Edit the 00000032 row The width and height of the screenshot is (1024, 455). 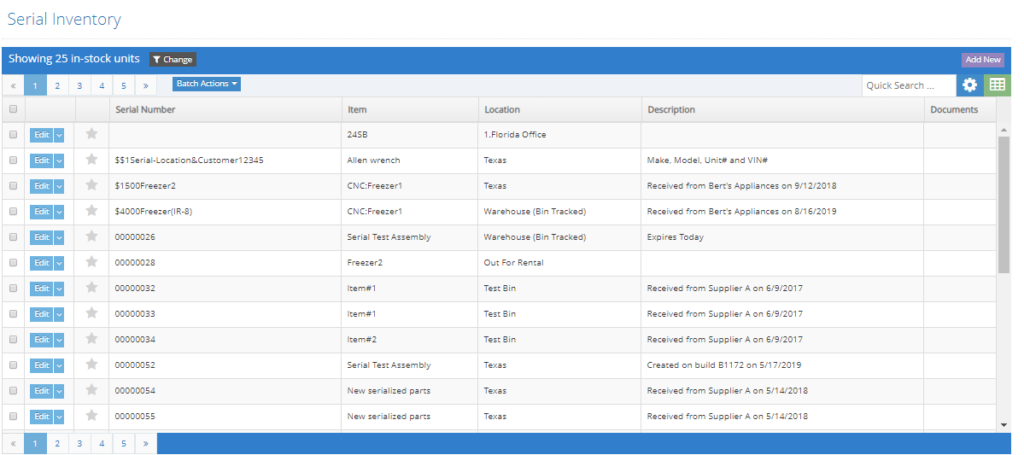tap(41, 289)
